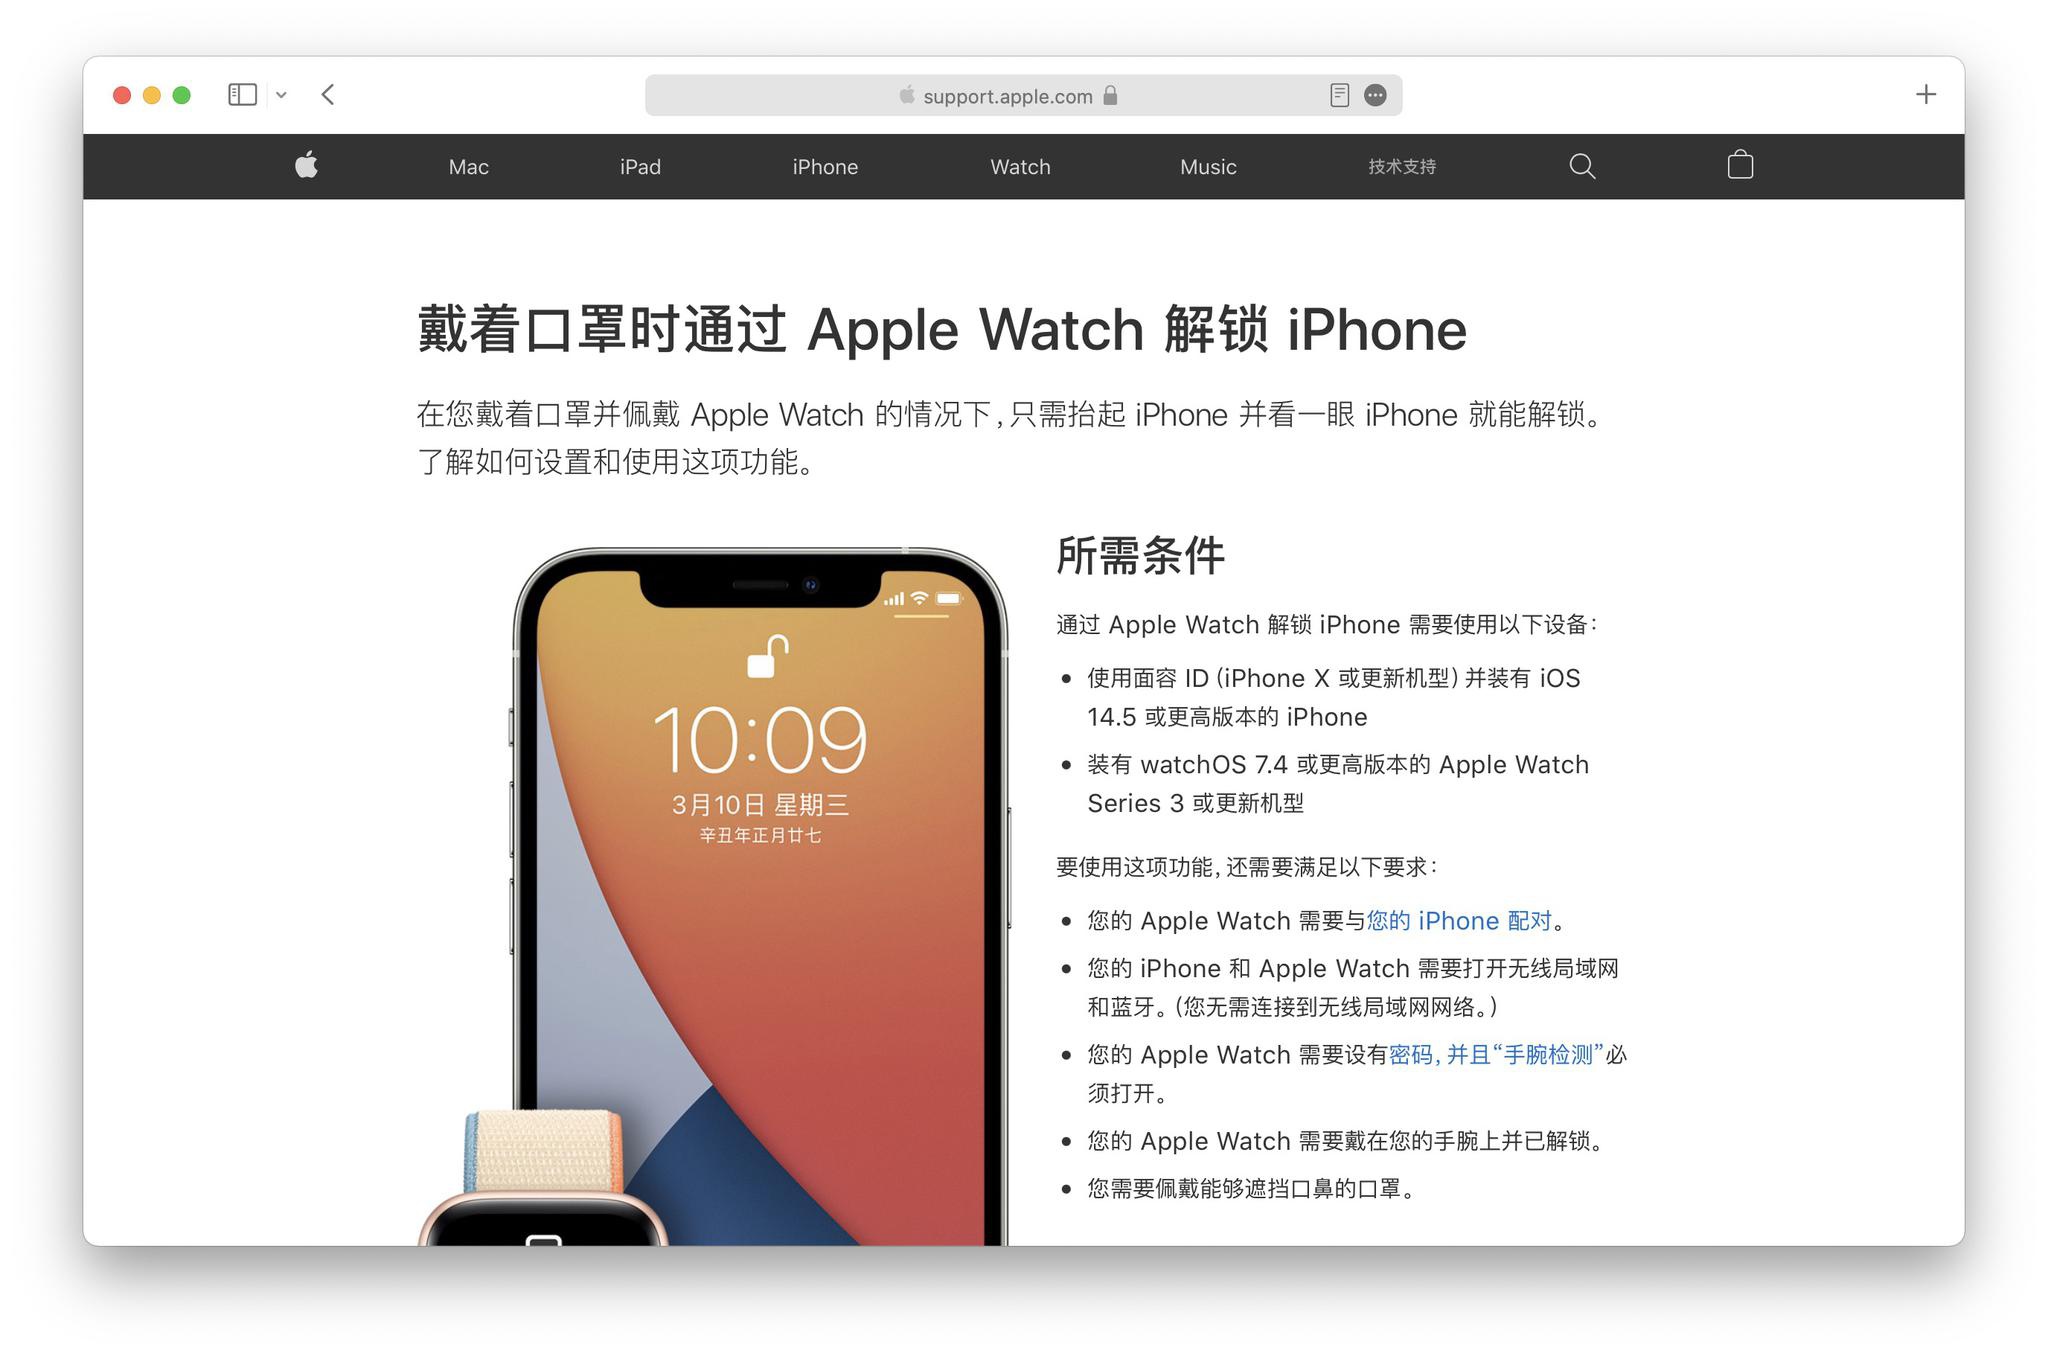Click the Apple logo icon in navbar

pos(304,165)
